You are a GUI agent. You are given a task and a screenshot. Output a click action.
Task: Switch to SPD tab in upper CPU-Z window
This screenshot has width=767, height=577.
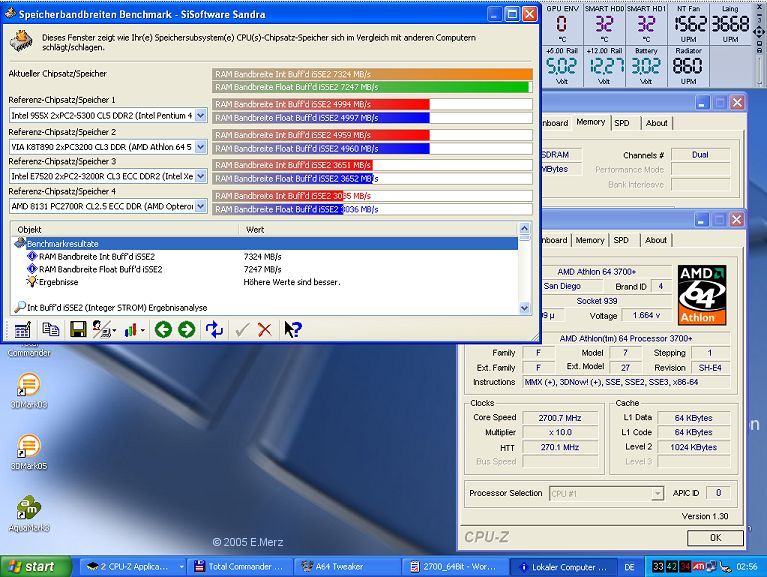point(622,123)
